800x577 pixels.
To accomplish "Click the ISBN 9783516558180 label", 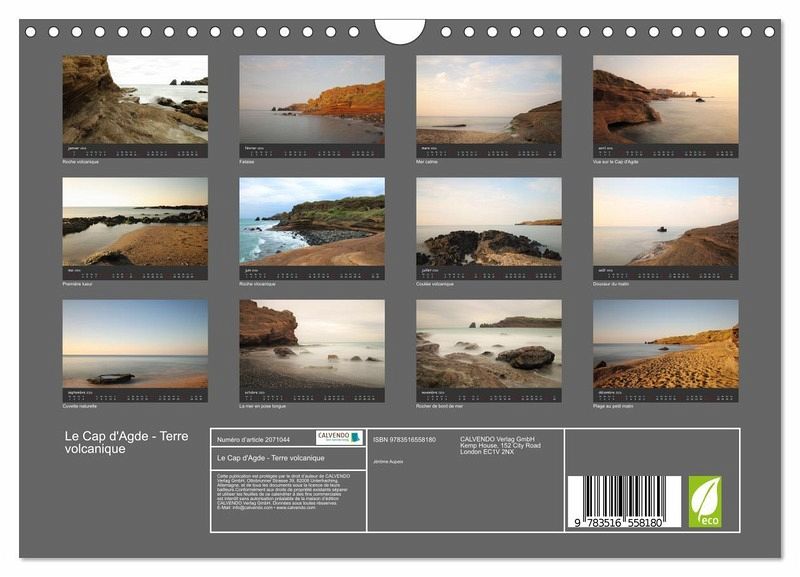I will (x=404, y=439).
